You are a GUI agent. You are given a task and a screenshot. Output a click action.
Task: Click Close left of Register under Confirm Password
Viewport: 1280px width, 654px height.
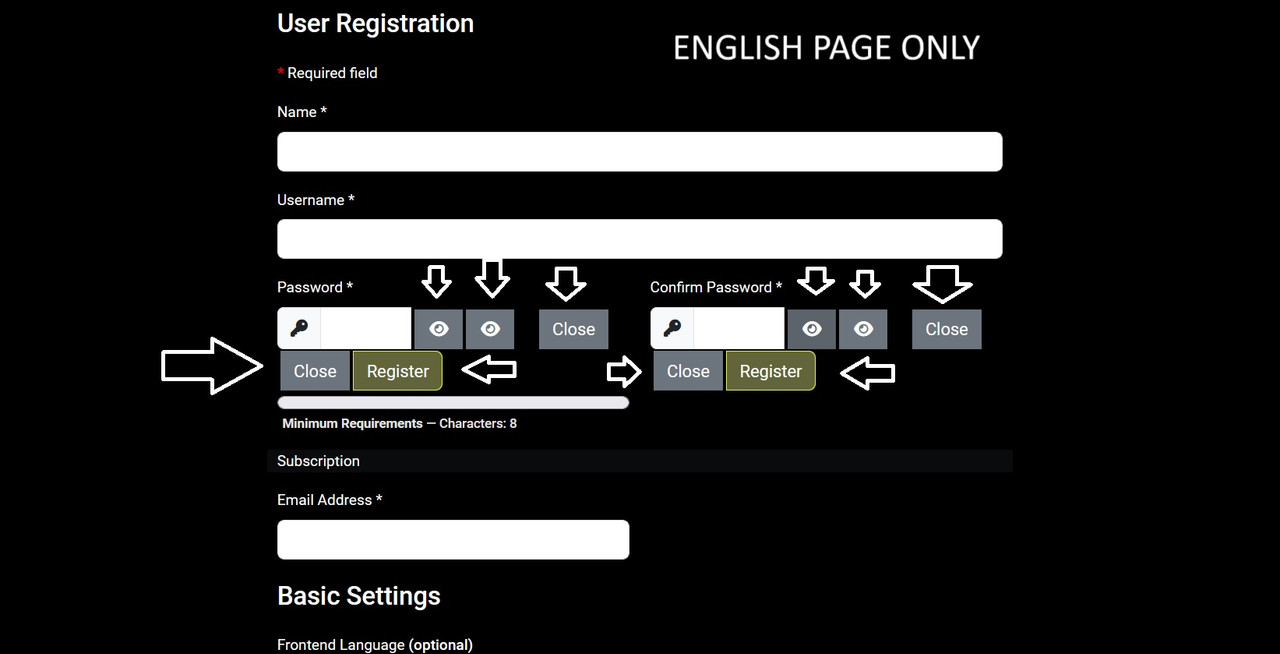(688, 371)
